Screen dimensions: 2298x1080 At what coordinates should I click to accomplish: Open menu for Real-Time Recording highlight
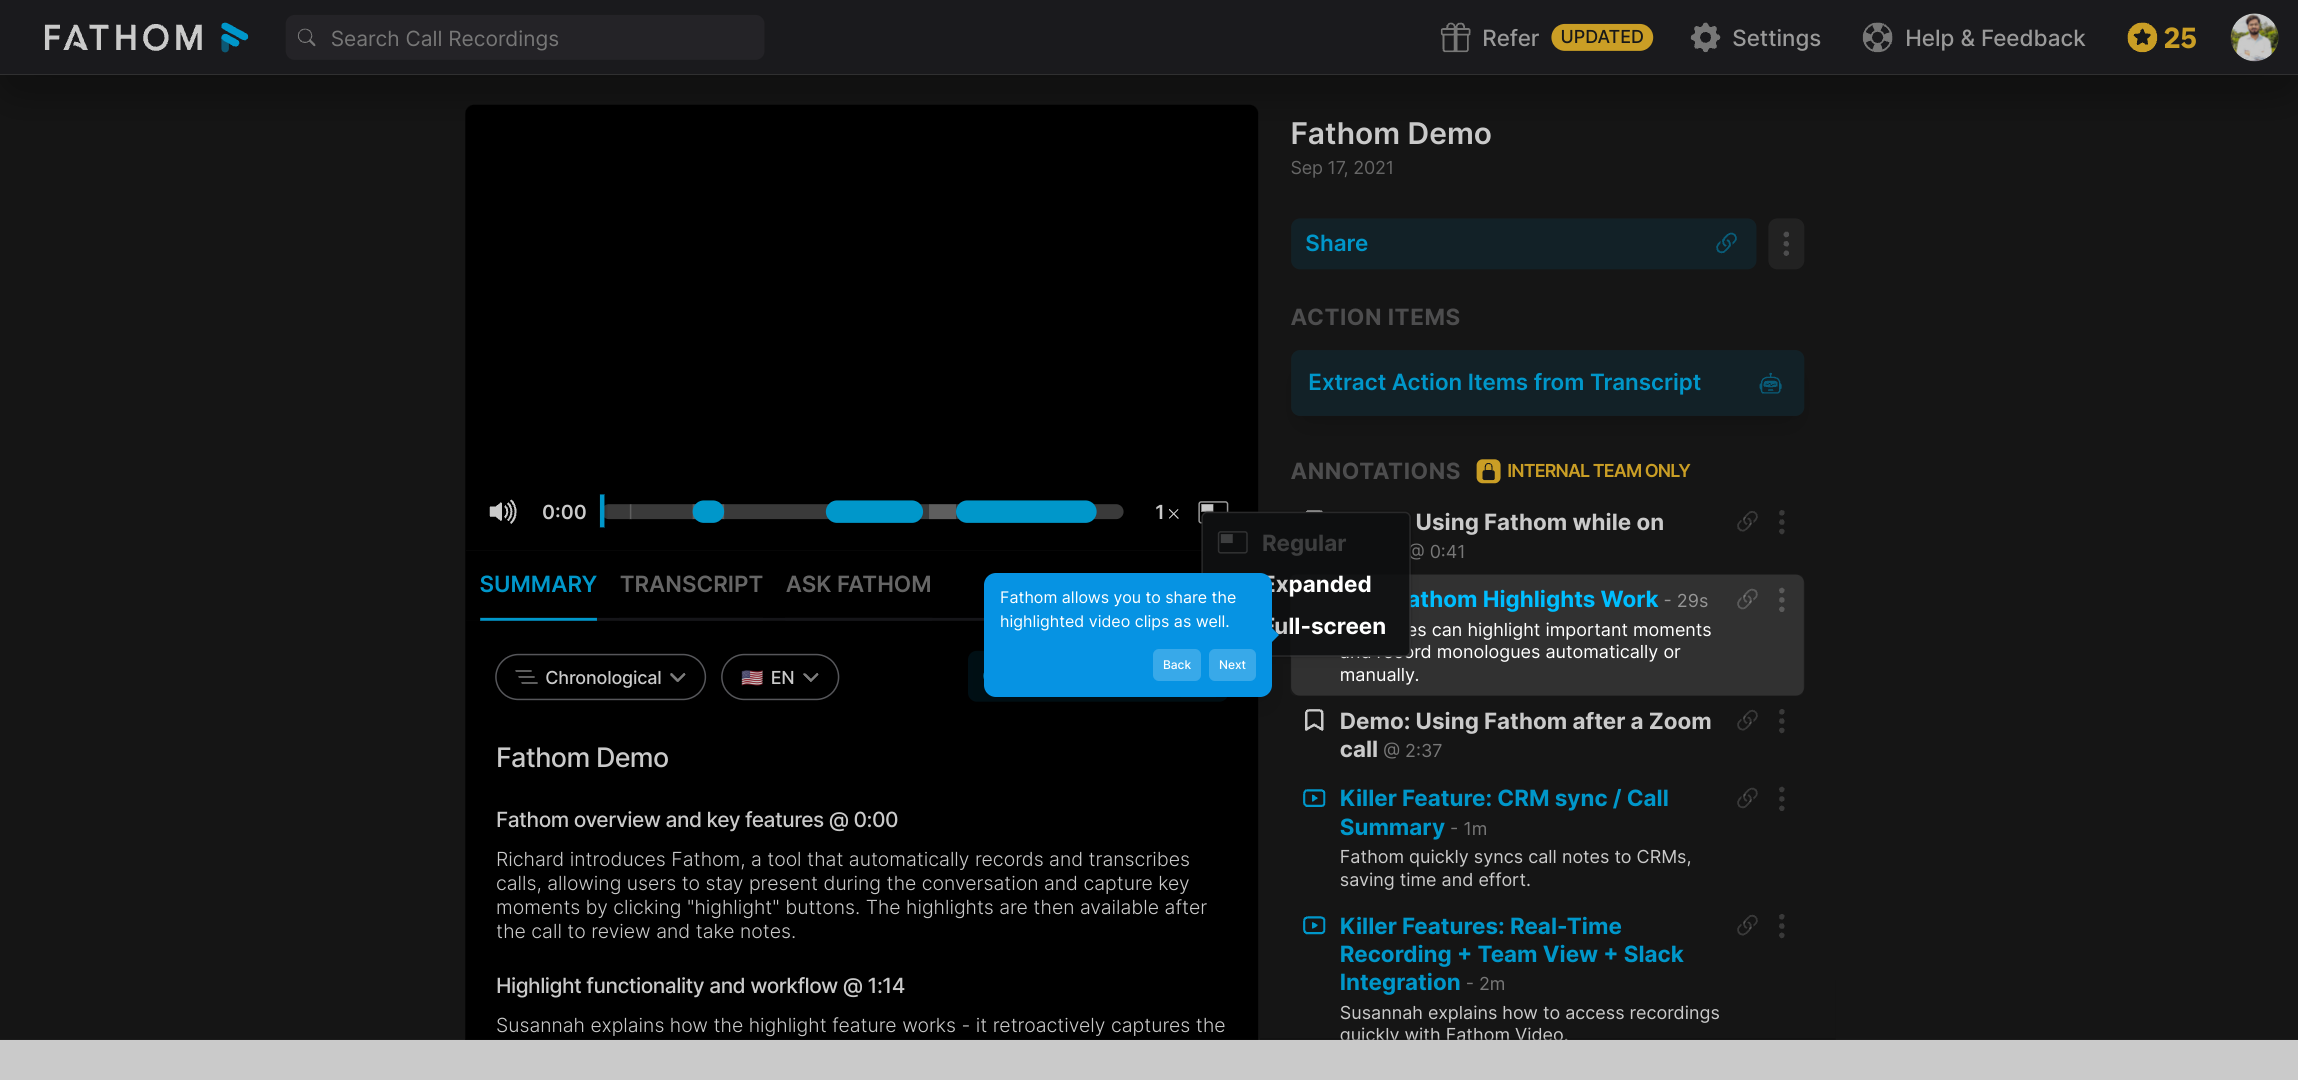pyautogui.click(x=1782, y=925)
